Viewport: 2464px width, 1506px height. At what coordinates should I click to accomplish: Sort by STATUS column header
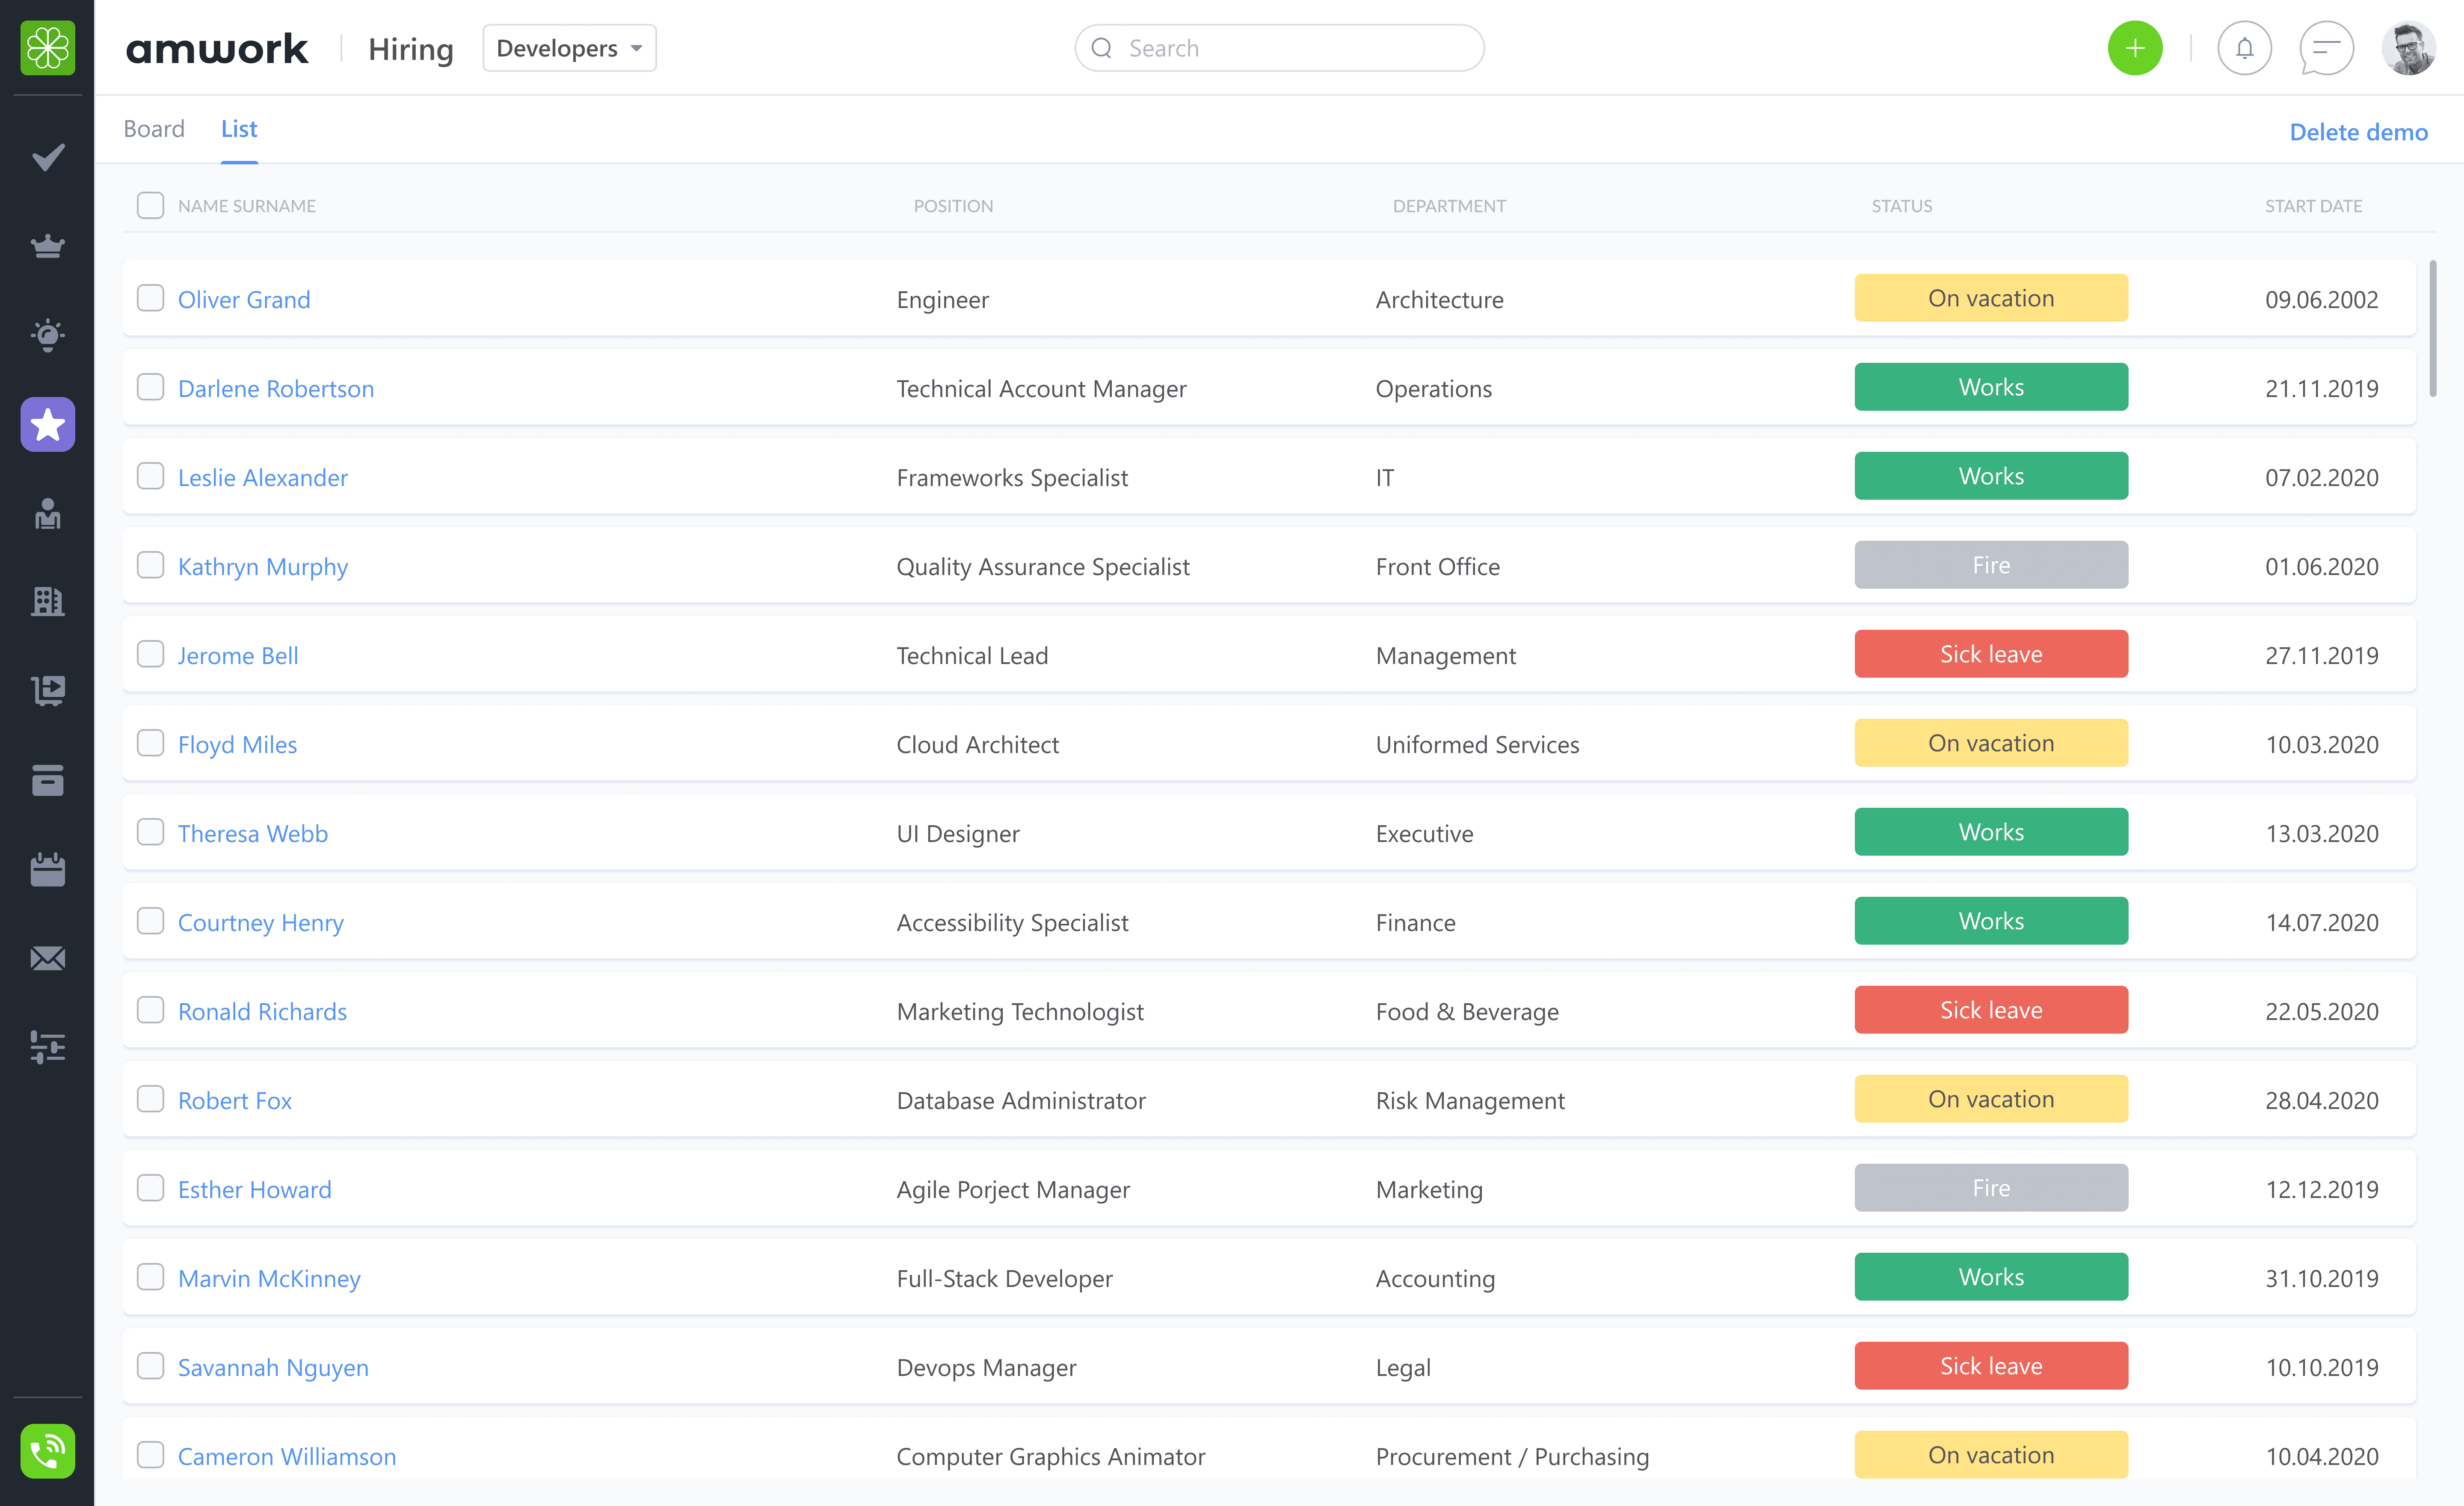(x=1902, y=206)
